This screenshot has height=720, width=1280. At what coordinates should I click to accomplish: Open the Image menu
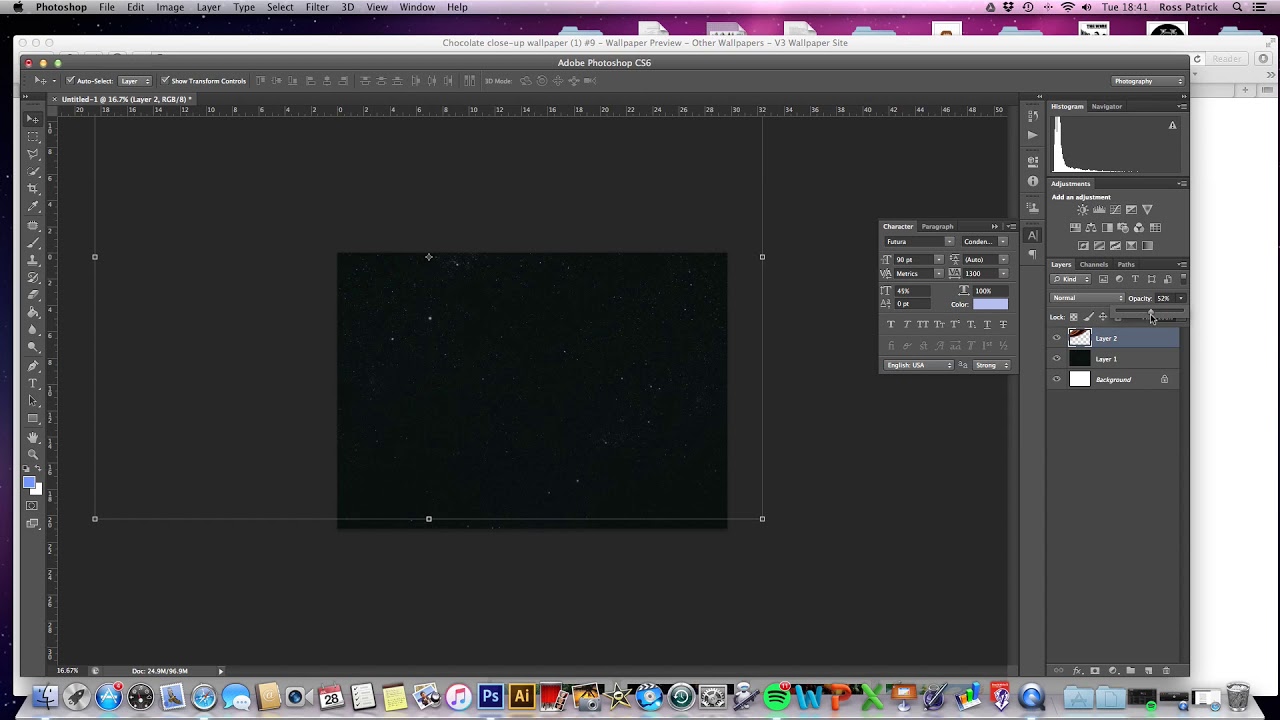point(170,7)
